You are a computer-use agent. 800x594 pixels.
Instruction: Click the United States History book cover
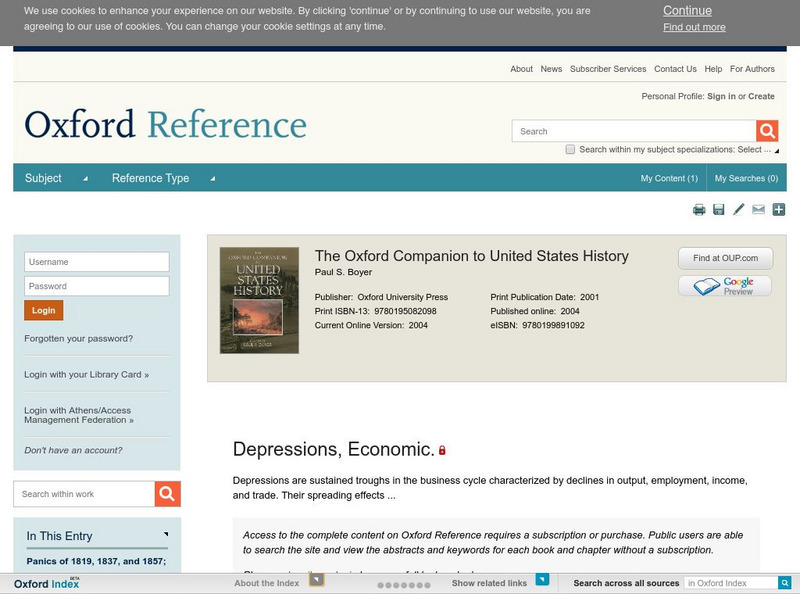(x=259, y=301)
